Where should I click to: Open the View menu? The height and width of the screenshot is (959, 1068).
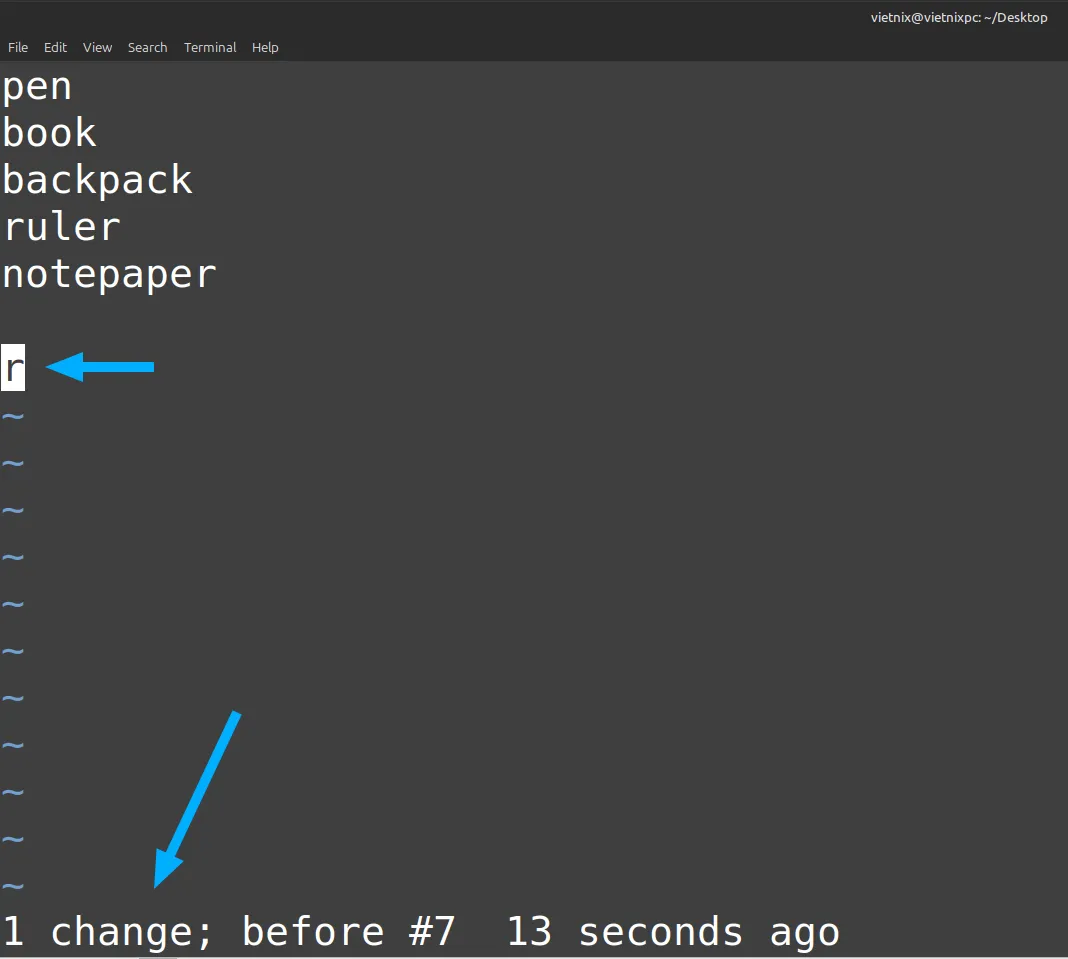click(x=97, y=48)
